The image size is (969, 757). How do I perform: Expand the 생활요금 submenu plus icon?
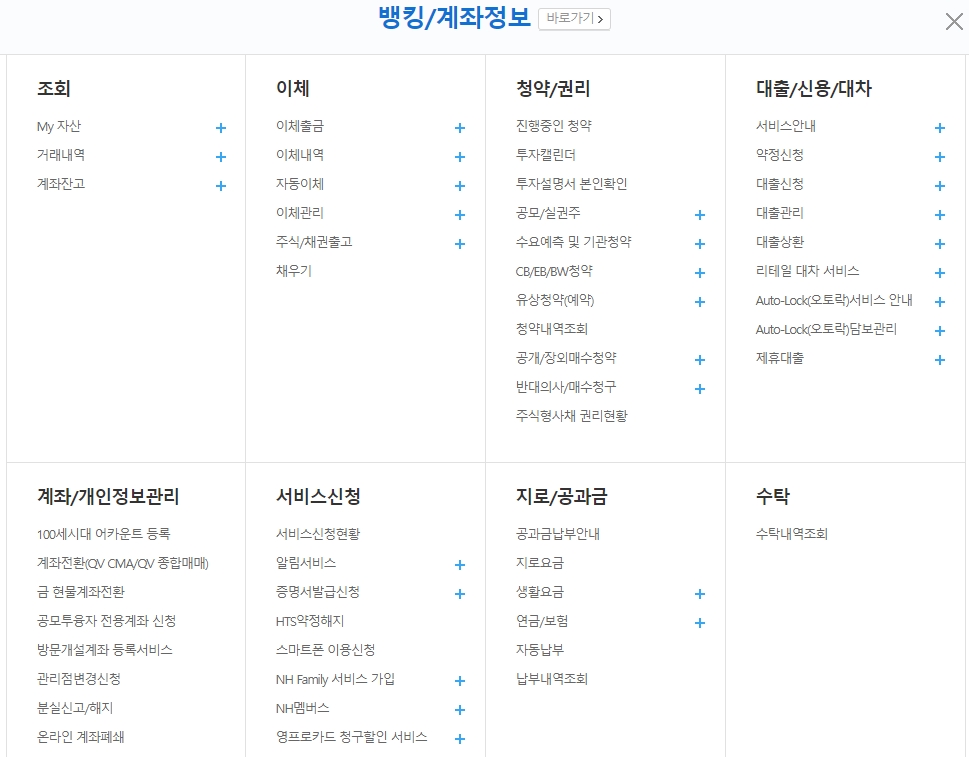point(700,593)
